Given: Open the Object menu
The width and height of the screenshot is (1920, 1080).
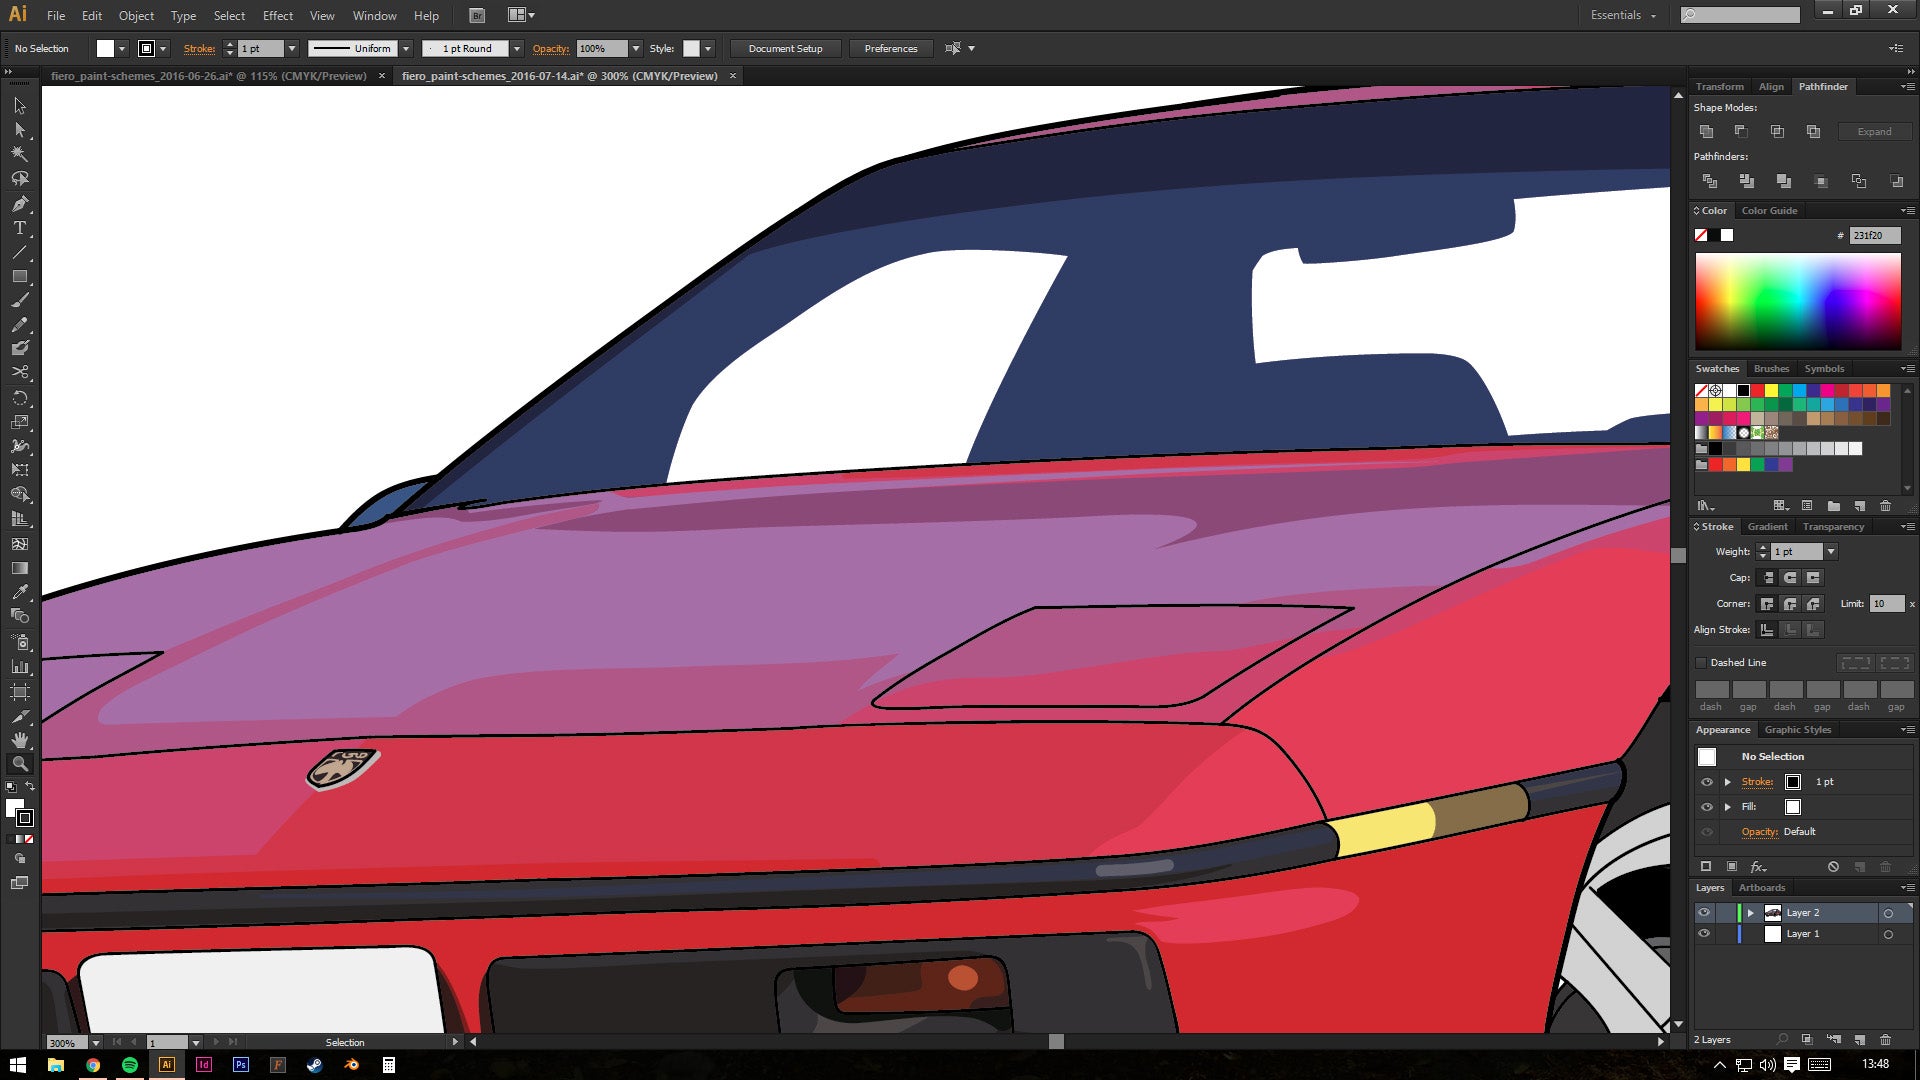Looking at the screenshot, I should 136,16.
